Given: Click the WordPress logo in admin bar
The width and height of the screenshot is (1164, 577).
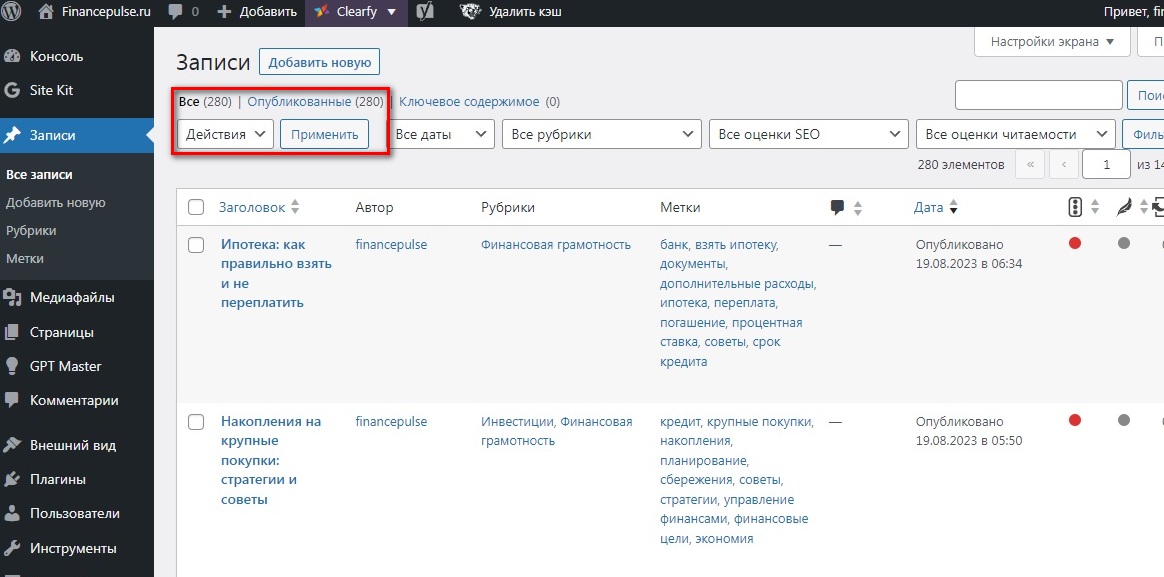Looking at the screenshot, I should (x=13, y=12).
